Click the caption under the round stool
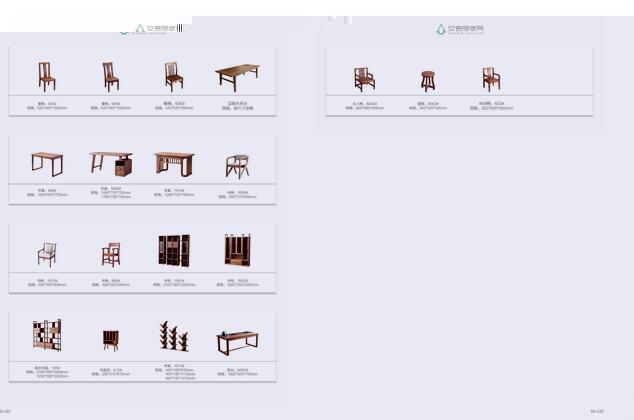Viewport: 634px width, 420px height. point(428,105)
